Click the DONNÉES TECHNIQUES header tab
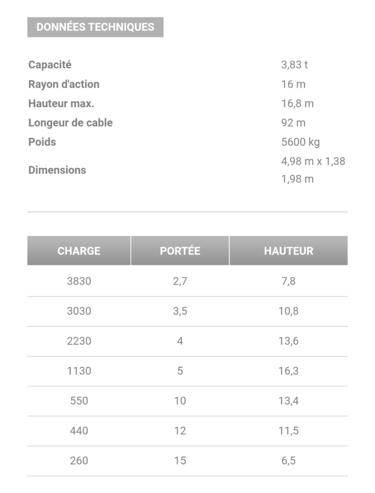 tap(95, 27)
